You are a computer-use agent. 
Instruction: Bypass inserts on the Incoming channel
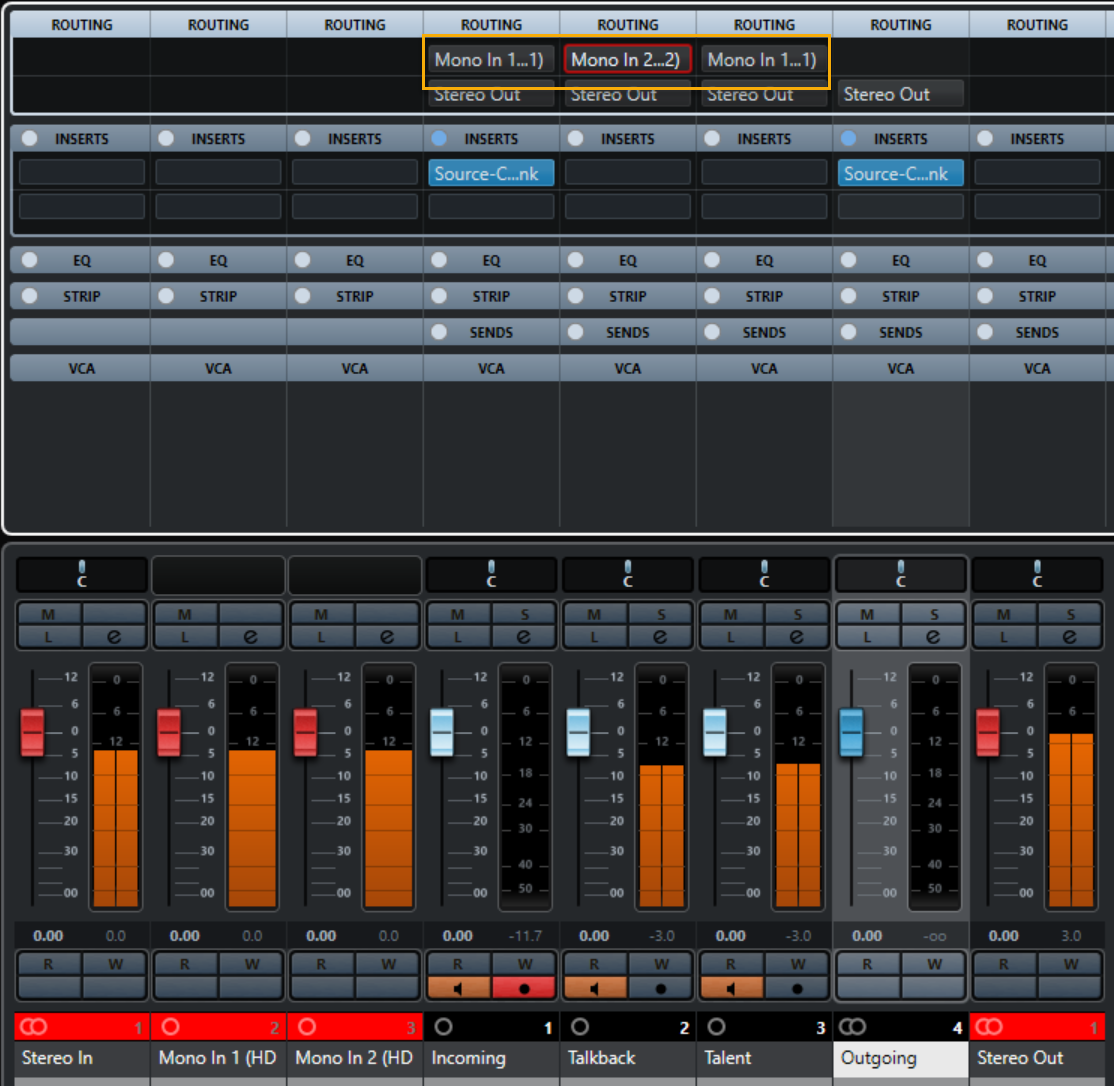pyautogui.click(x=439, y=139)
